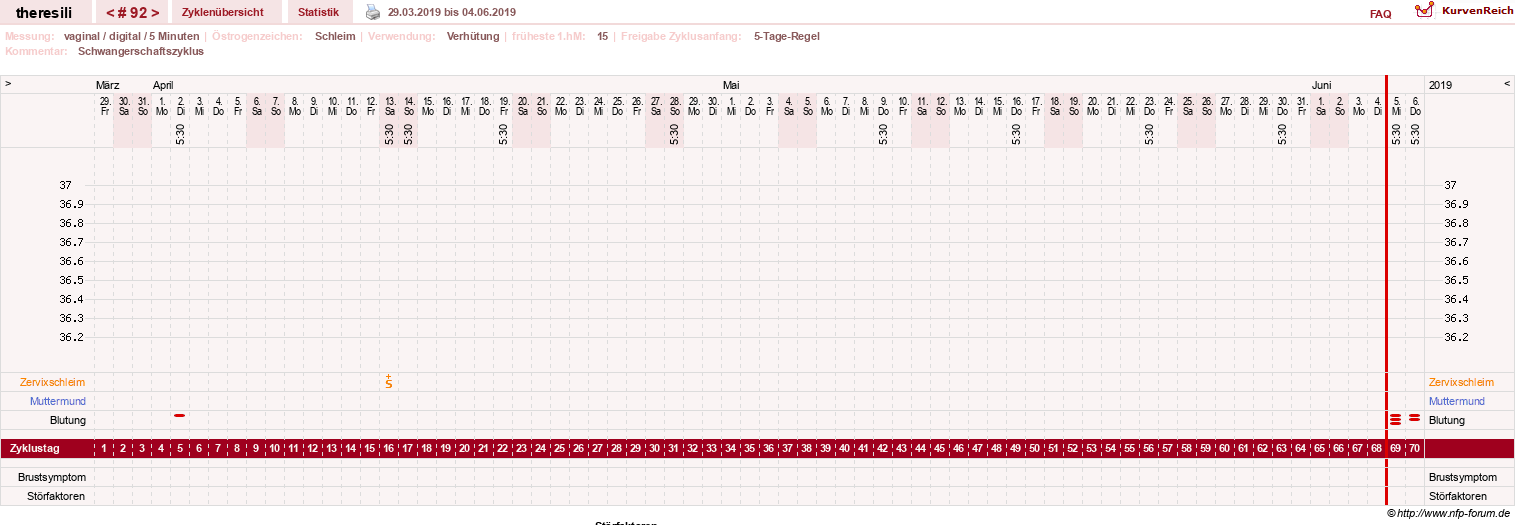The width and height of the screenshot is (1515, 525).
Task: Open the FAQ link
Action: (1380, 14)
